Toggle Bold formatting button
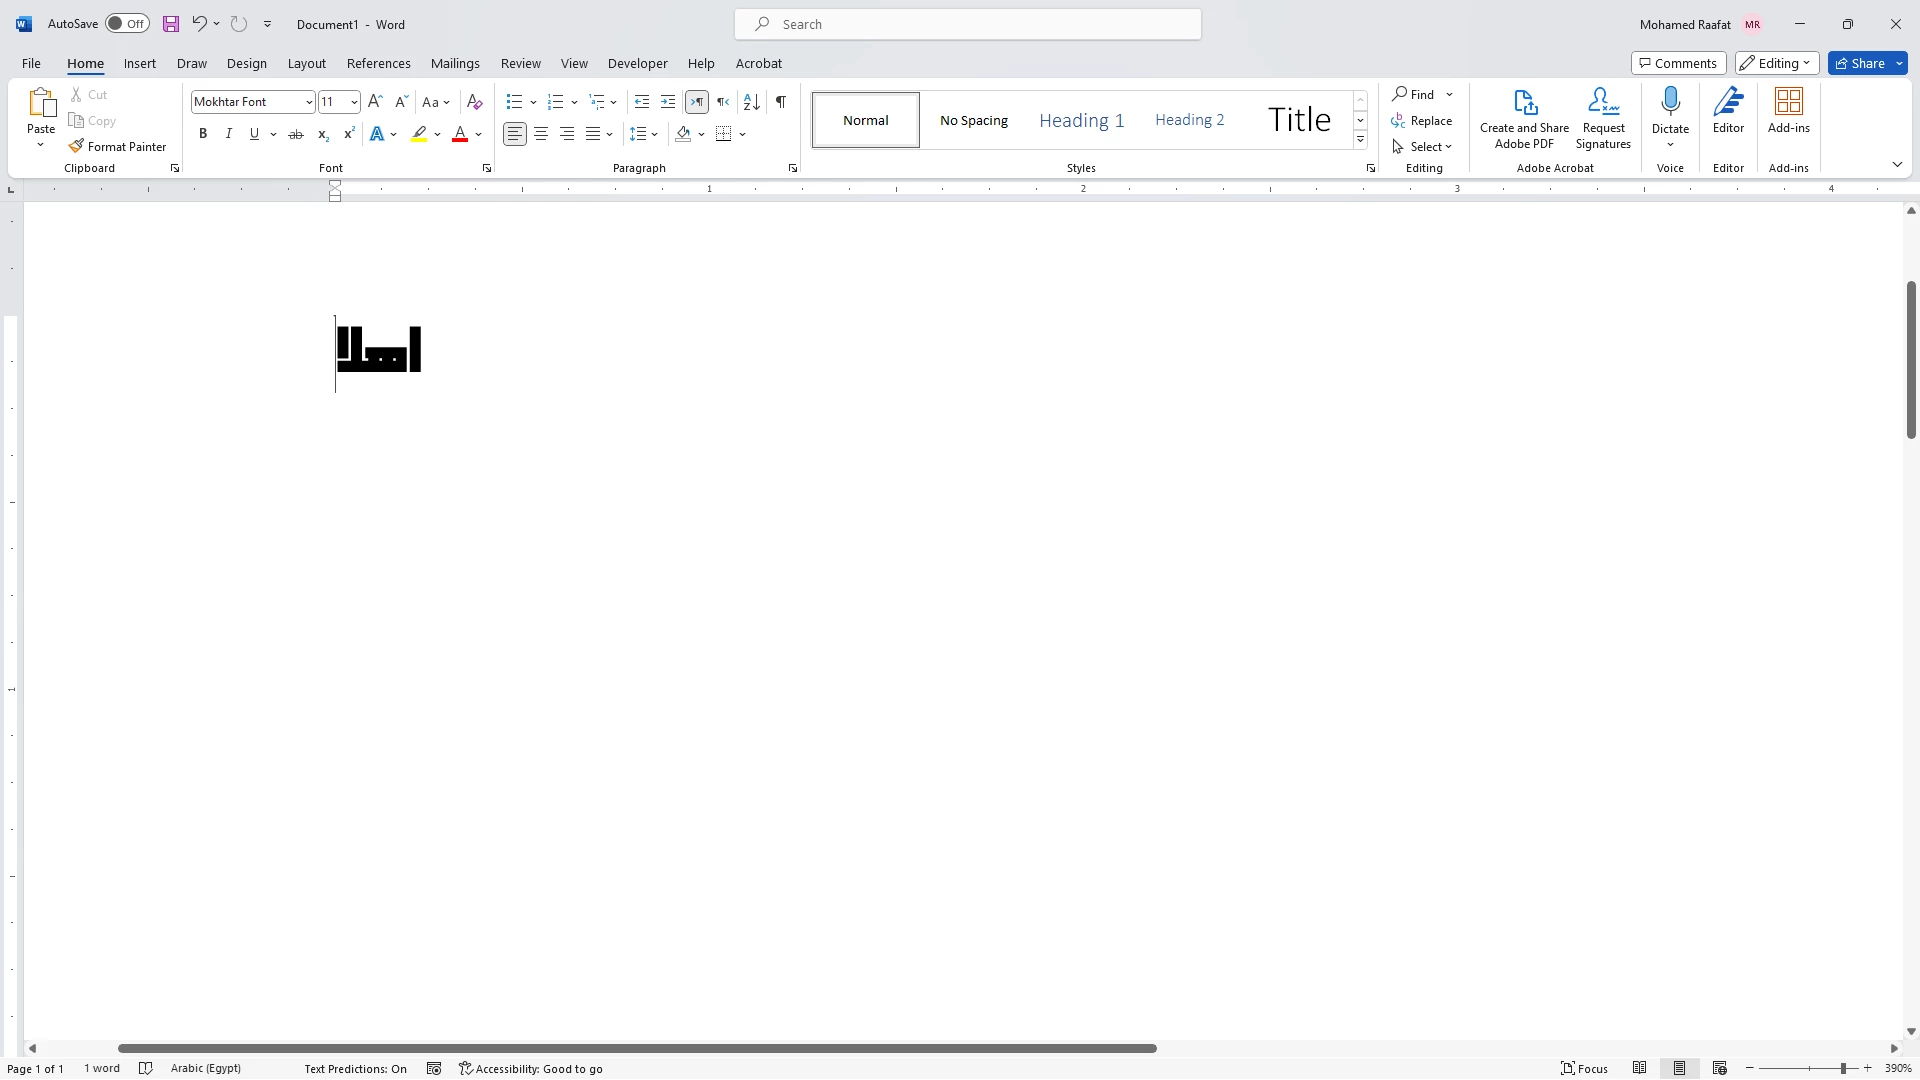The height and width of the screenshot is (1080, 1920). tap(203, 134)
